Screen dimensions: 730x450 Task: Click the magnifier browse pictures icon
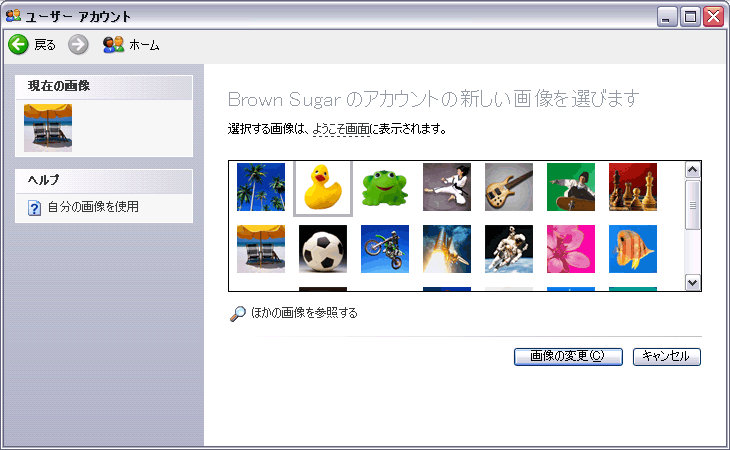pyautogui.click(x=238, y=314)
